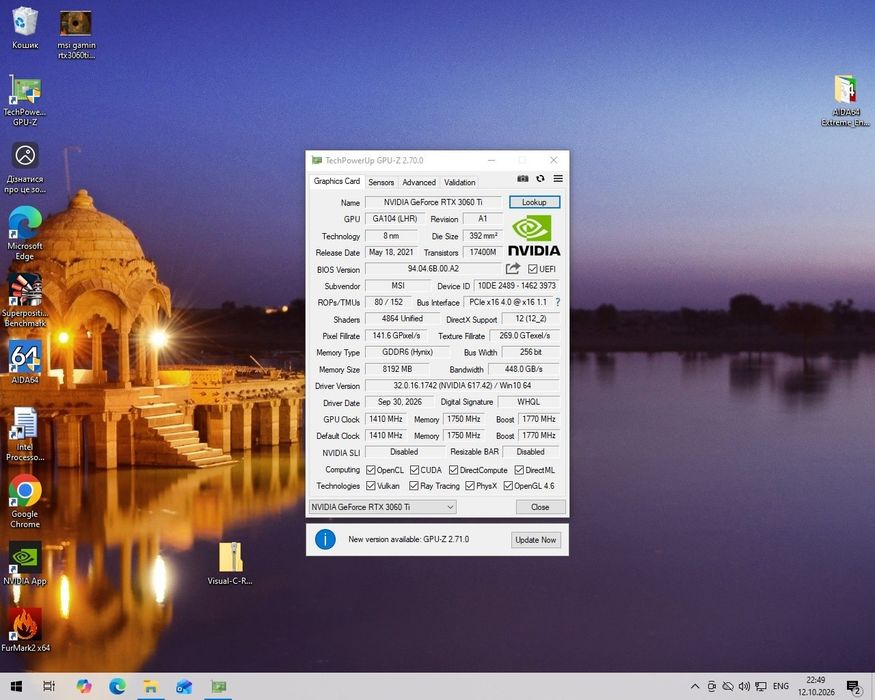The height and width of the screenshot is (700, 875).
Task: Select the NVIDIA App desktop icon
Action: pos(25,564)
